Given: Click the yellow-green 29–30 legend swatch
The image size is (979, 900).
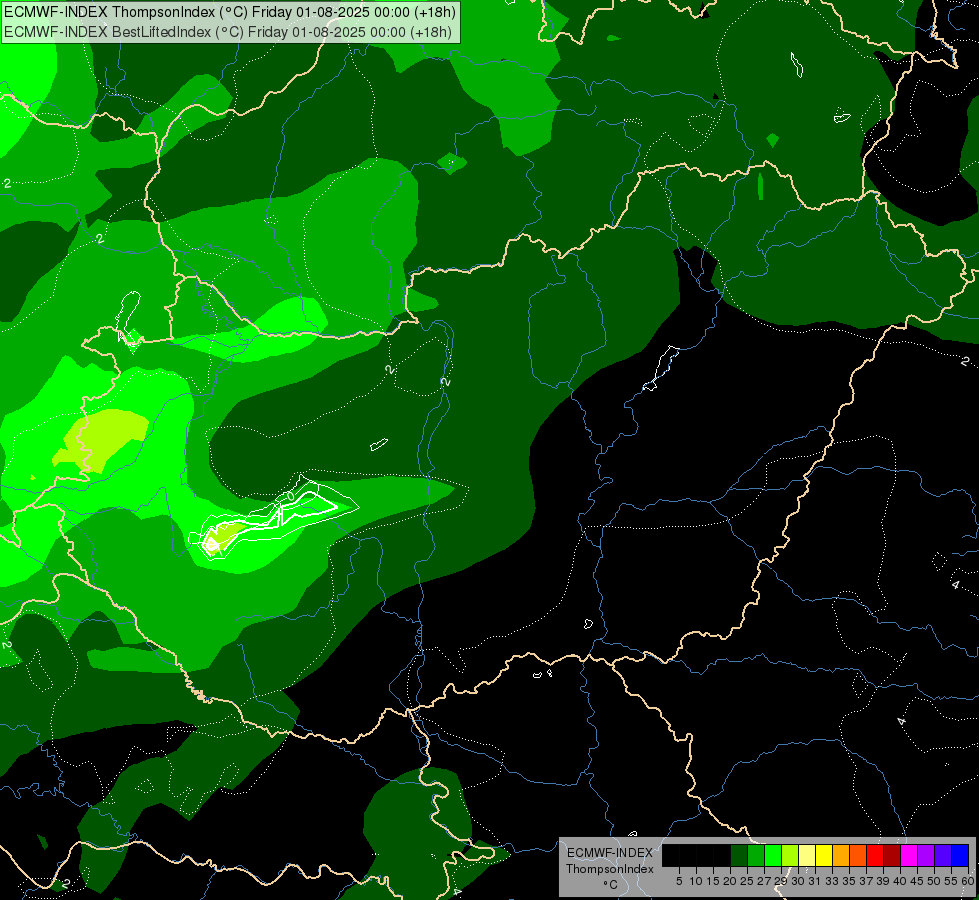Looking at the screenshot, I should (790, 855).
